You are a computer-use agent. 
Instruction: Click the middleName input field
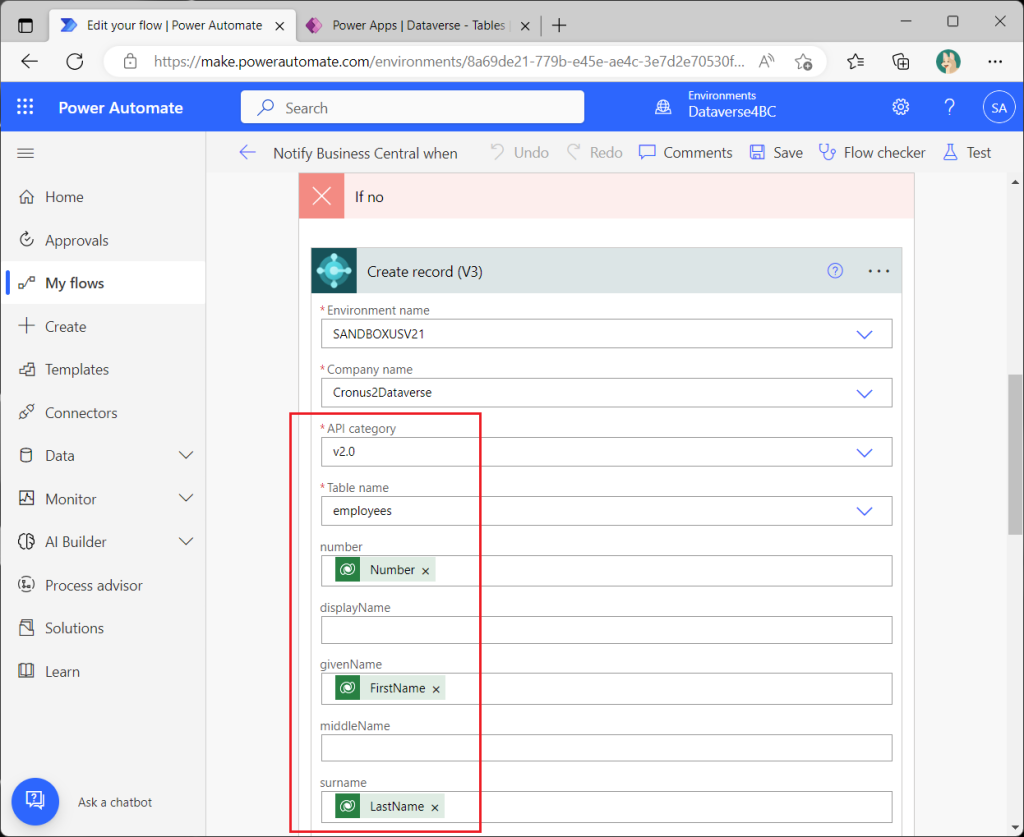click(x=606, y=748)
